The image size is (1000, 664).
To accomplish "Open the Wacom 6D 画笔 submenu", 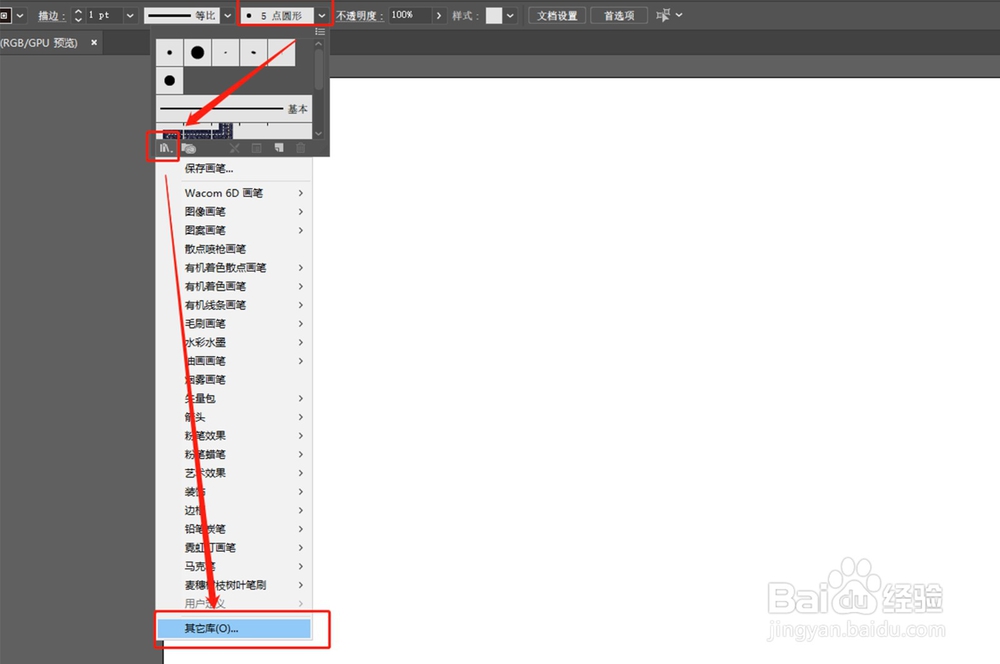I will pos(234,193).
